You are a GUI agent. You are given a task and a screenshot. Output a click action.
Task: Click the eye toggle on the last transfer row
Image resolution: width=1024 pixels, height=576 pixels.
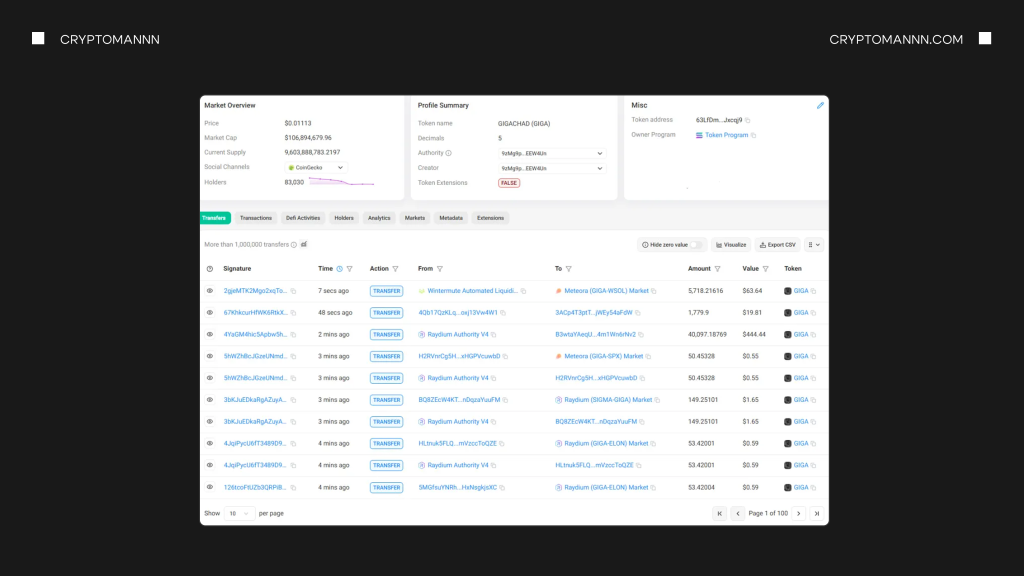[x=209, y=487]
